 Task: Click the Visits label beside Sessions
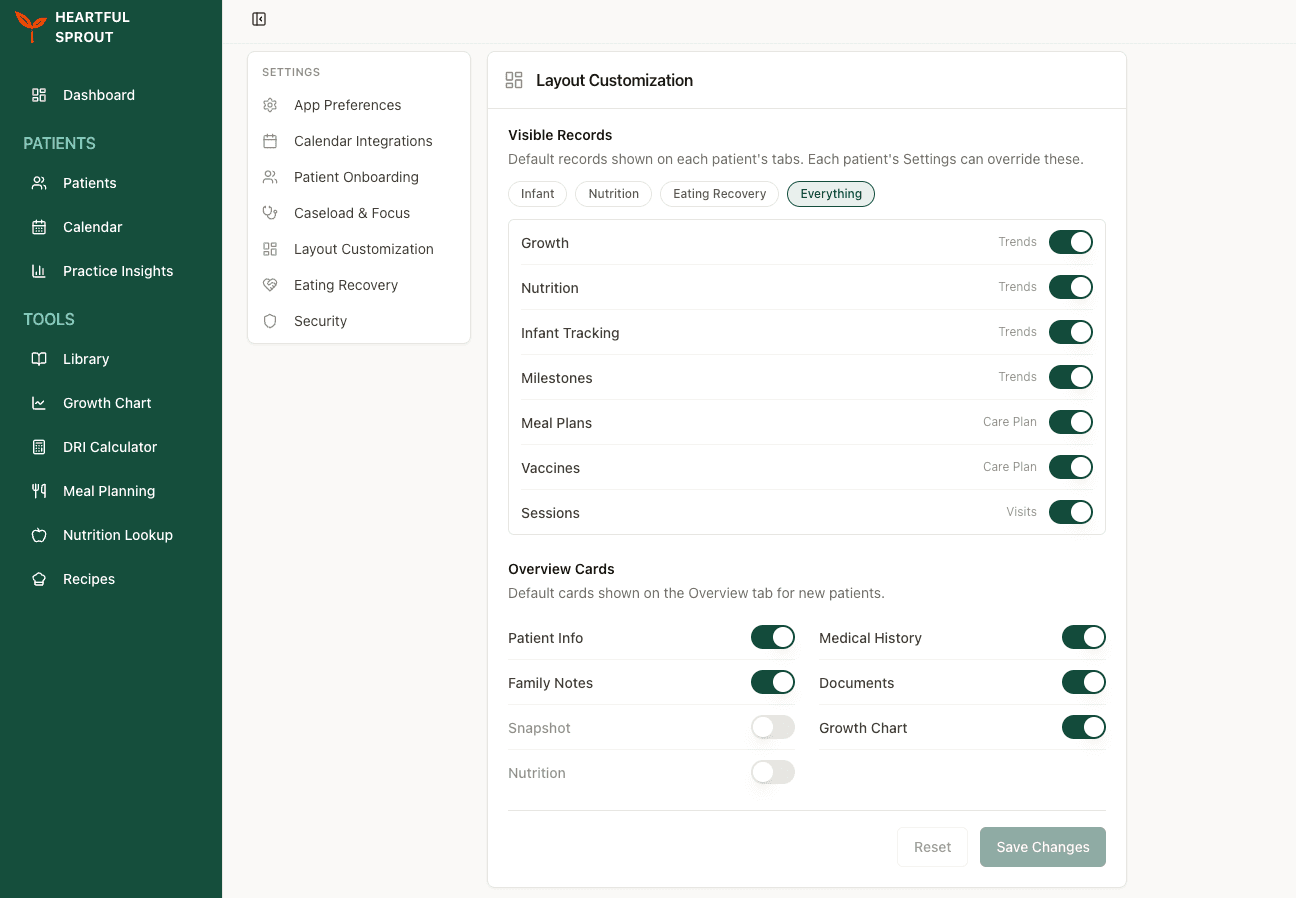(x=1022, y=512)
